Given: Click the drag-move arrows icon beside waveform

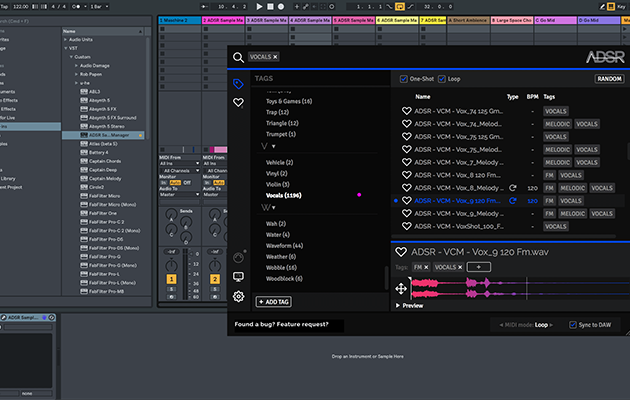Looking at the screenshot, I should 401,288.
